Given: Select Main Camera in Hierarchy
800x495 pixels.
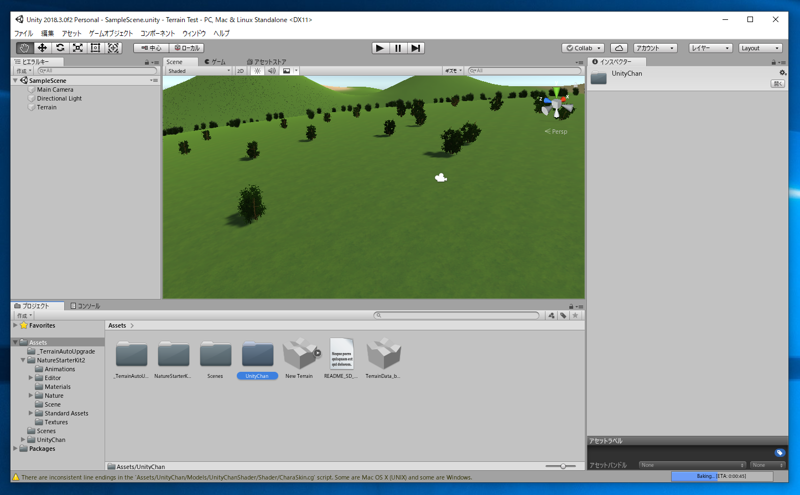Looking at the screenshot, I should tap(55, 89).
